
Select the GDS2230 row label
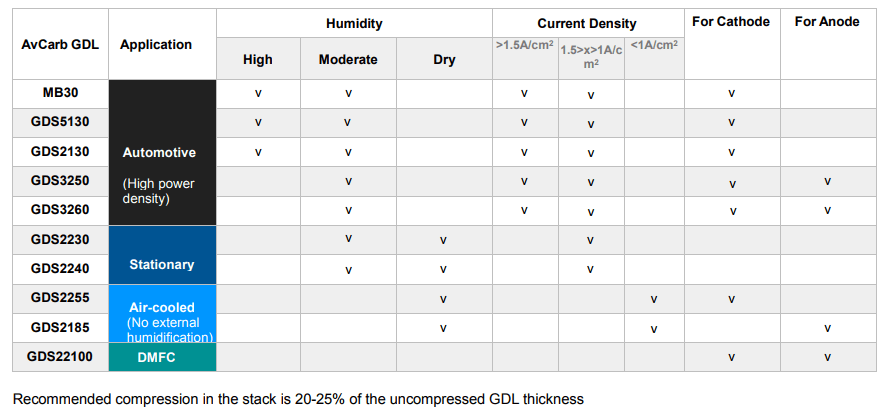pos(60,239)
